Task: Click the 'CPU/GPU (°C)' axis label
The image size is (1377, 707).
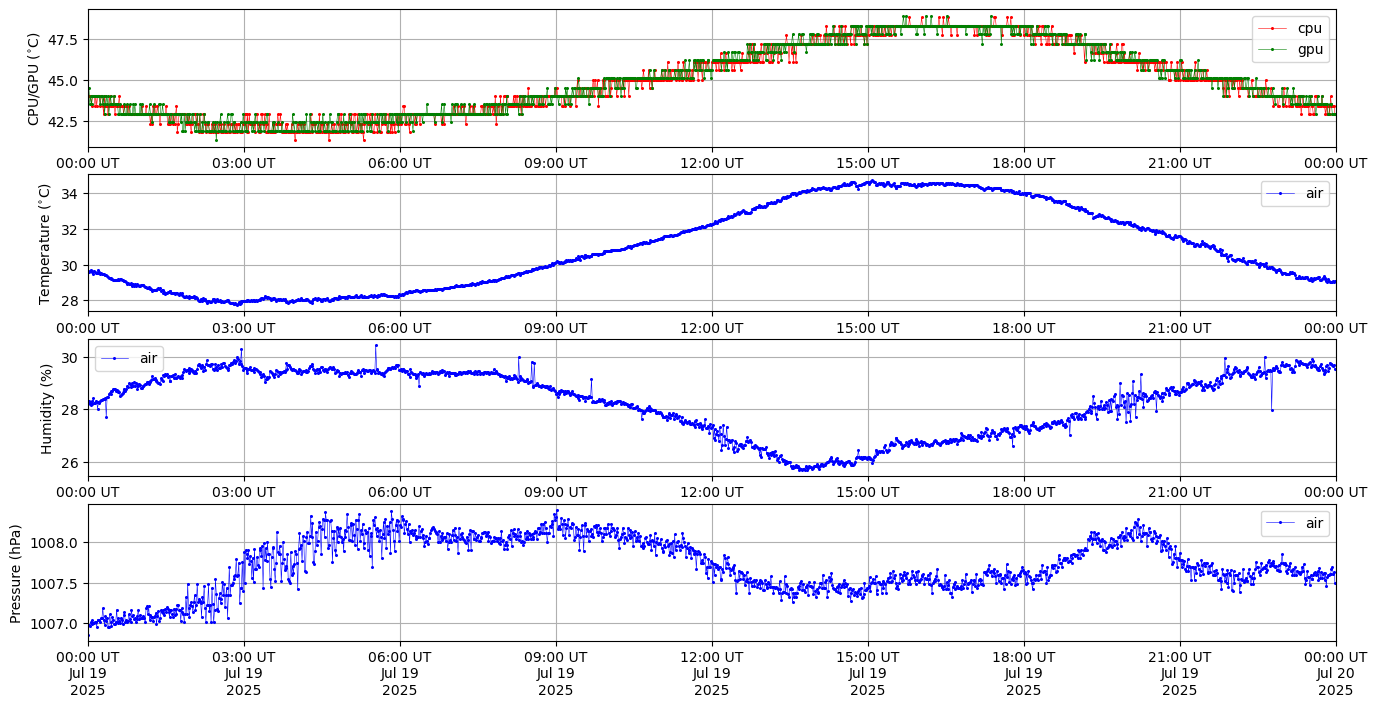Action: point(34,79)
